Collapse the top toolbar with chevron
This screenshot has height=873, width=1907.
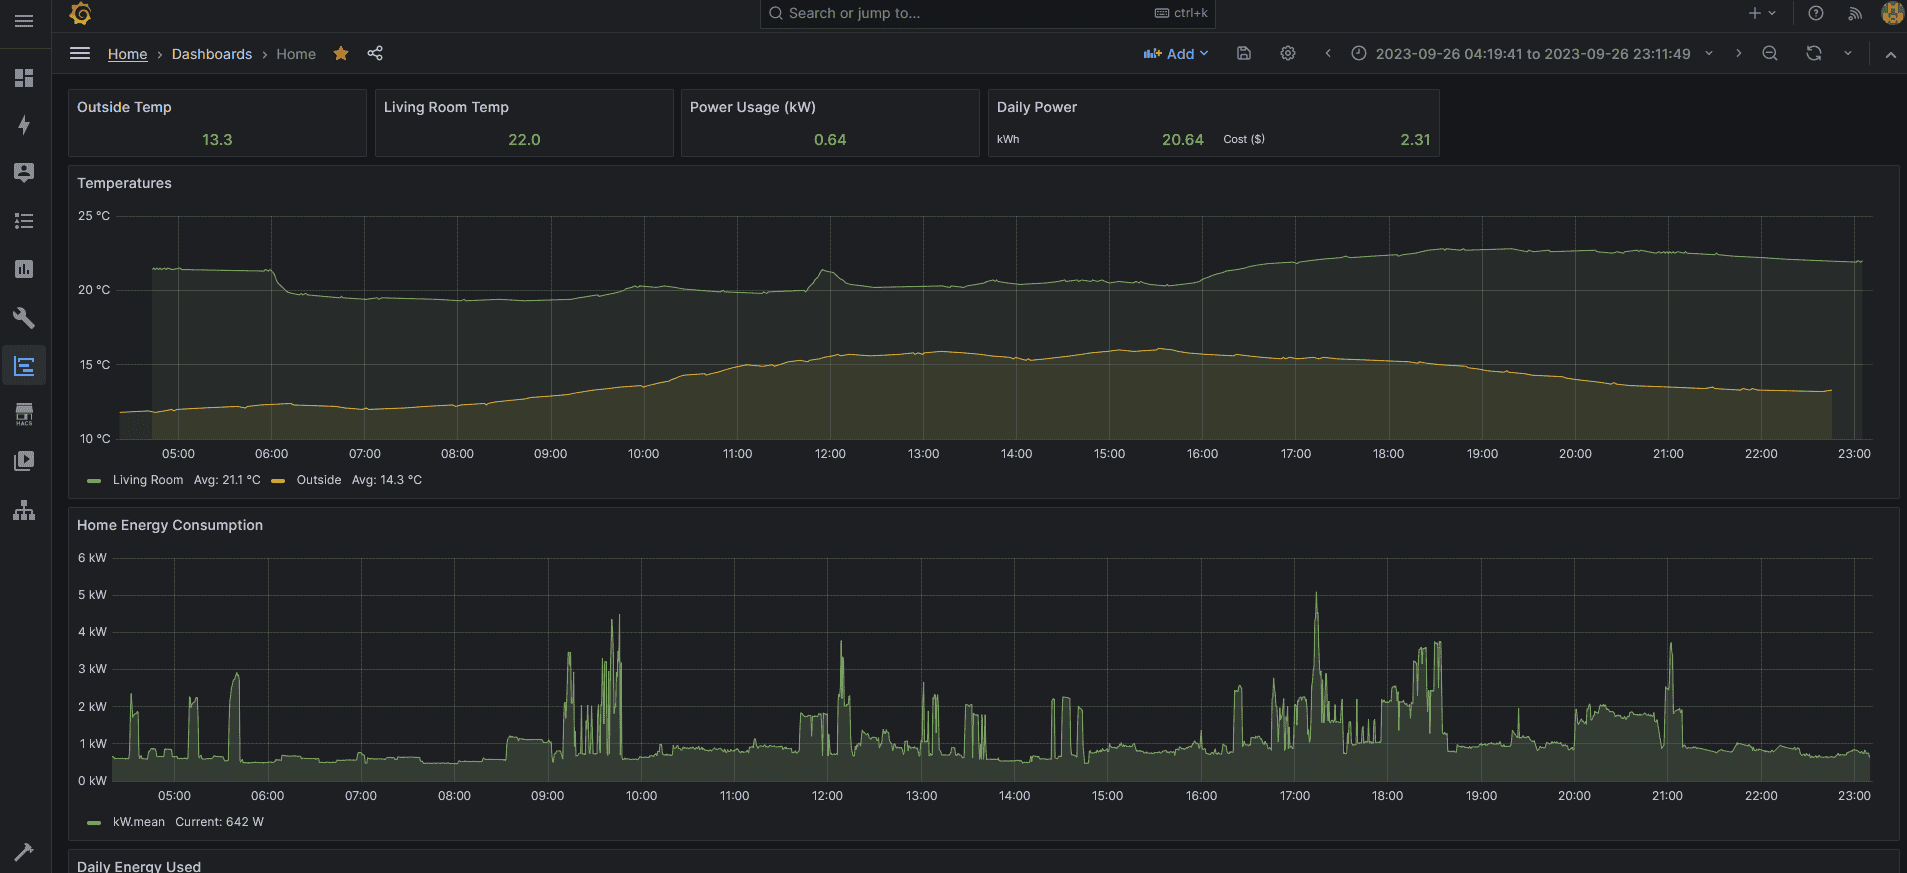click(1890, 55)
